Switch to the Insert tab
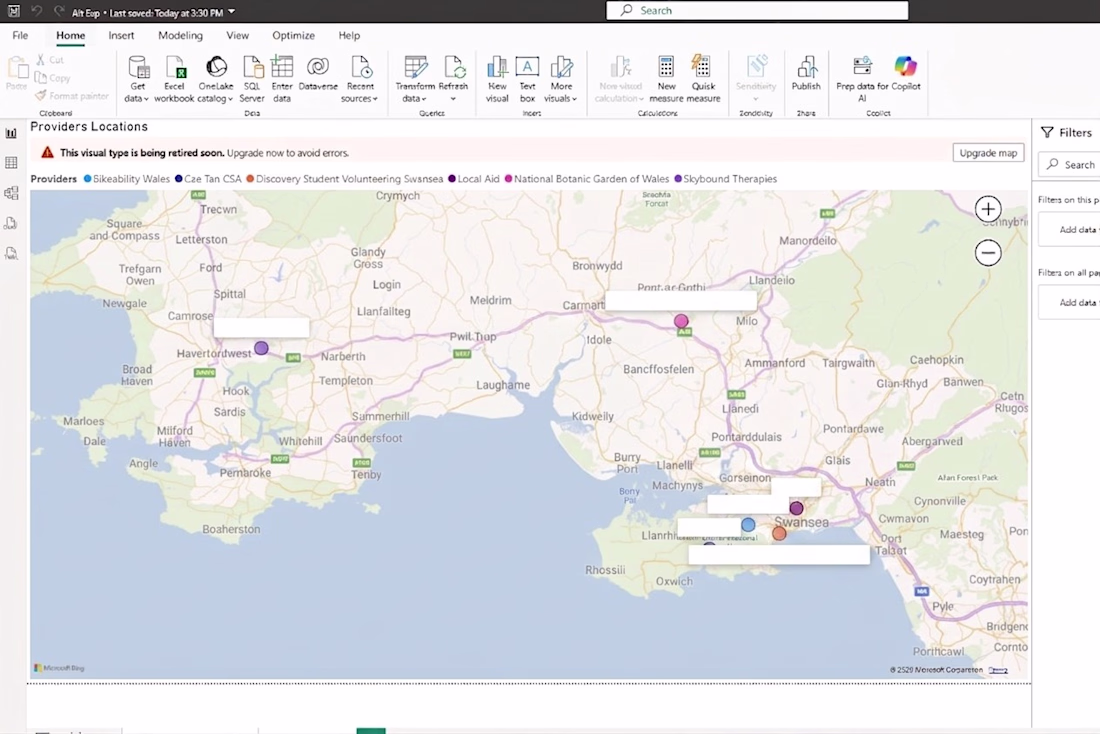Image resolution: width=1100 pixels, height=734 pixels. click(121, 35)
